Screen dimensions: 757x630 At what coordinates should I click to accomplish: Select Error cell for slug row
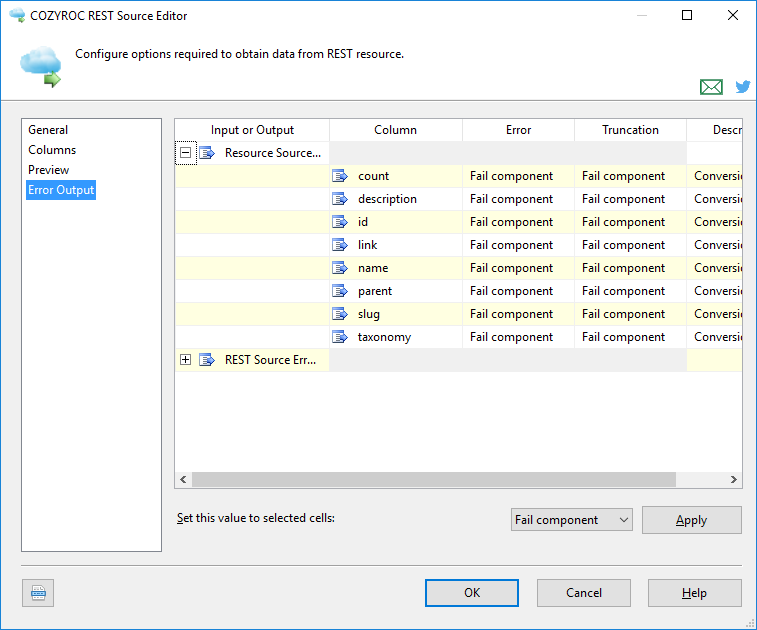519,314
